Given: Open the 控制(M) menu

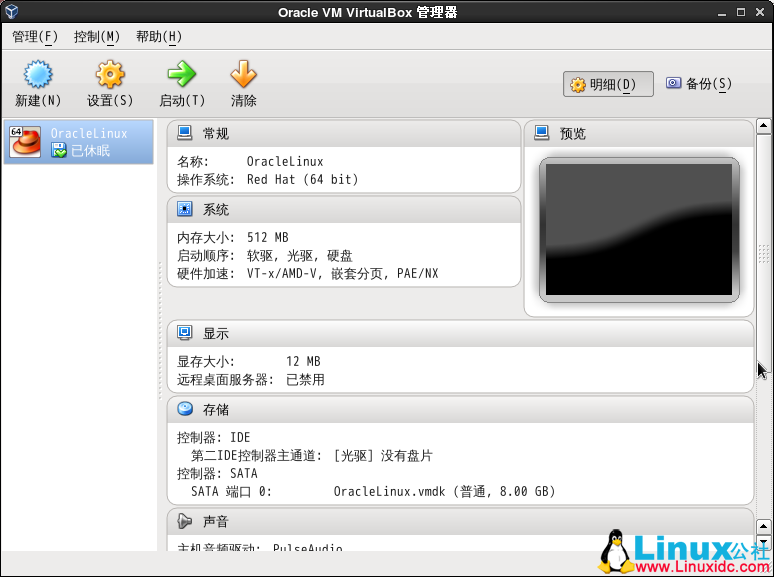Looking at the screenshot, I should pos(97,37).
